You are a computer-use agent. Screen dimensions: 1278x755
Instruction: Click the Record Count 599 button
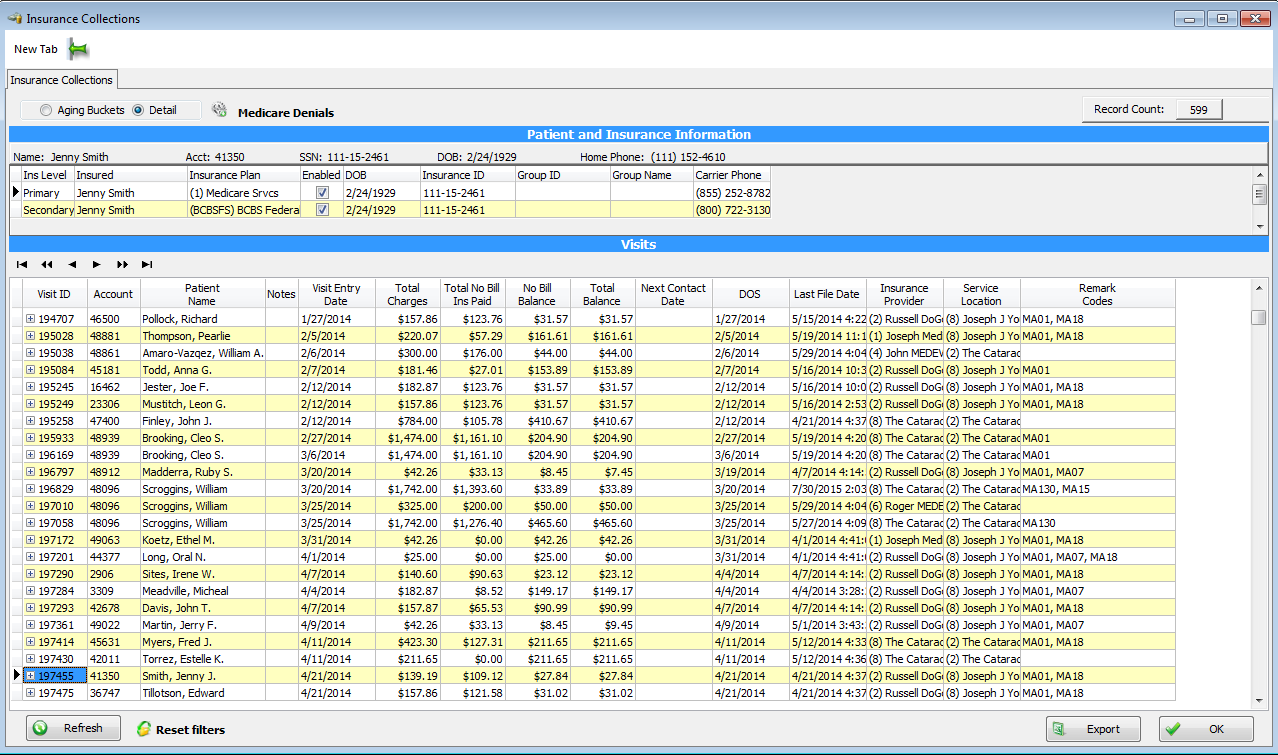[1198, 109]
